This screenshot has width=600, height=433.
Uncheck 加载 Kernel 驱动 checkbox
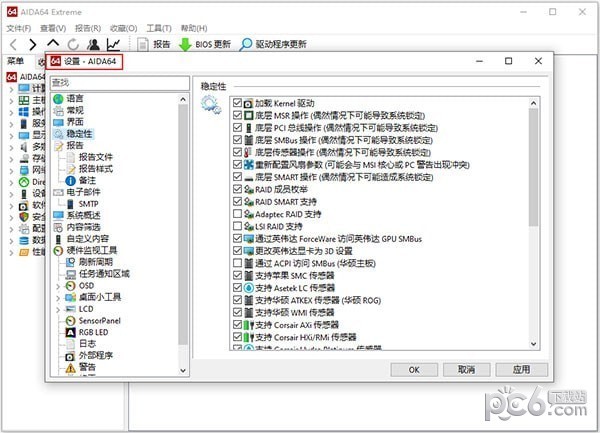click(x=237, y=103)
